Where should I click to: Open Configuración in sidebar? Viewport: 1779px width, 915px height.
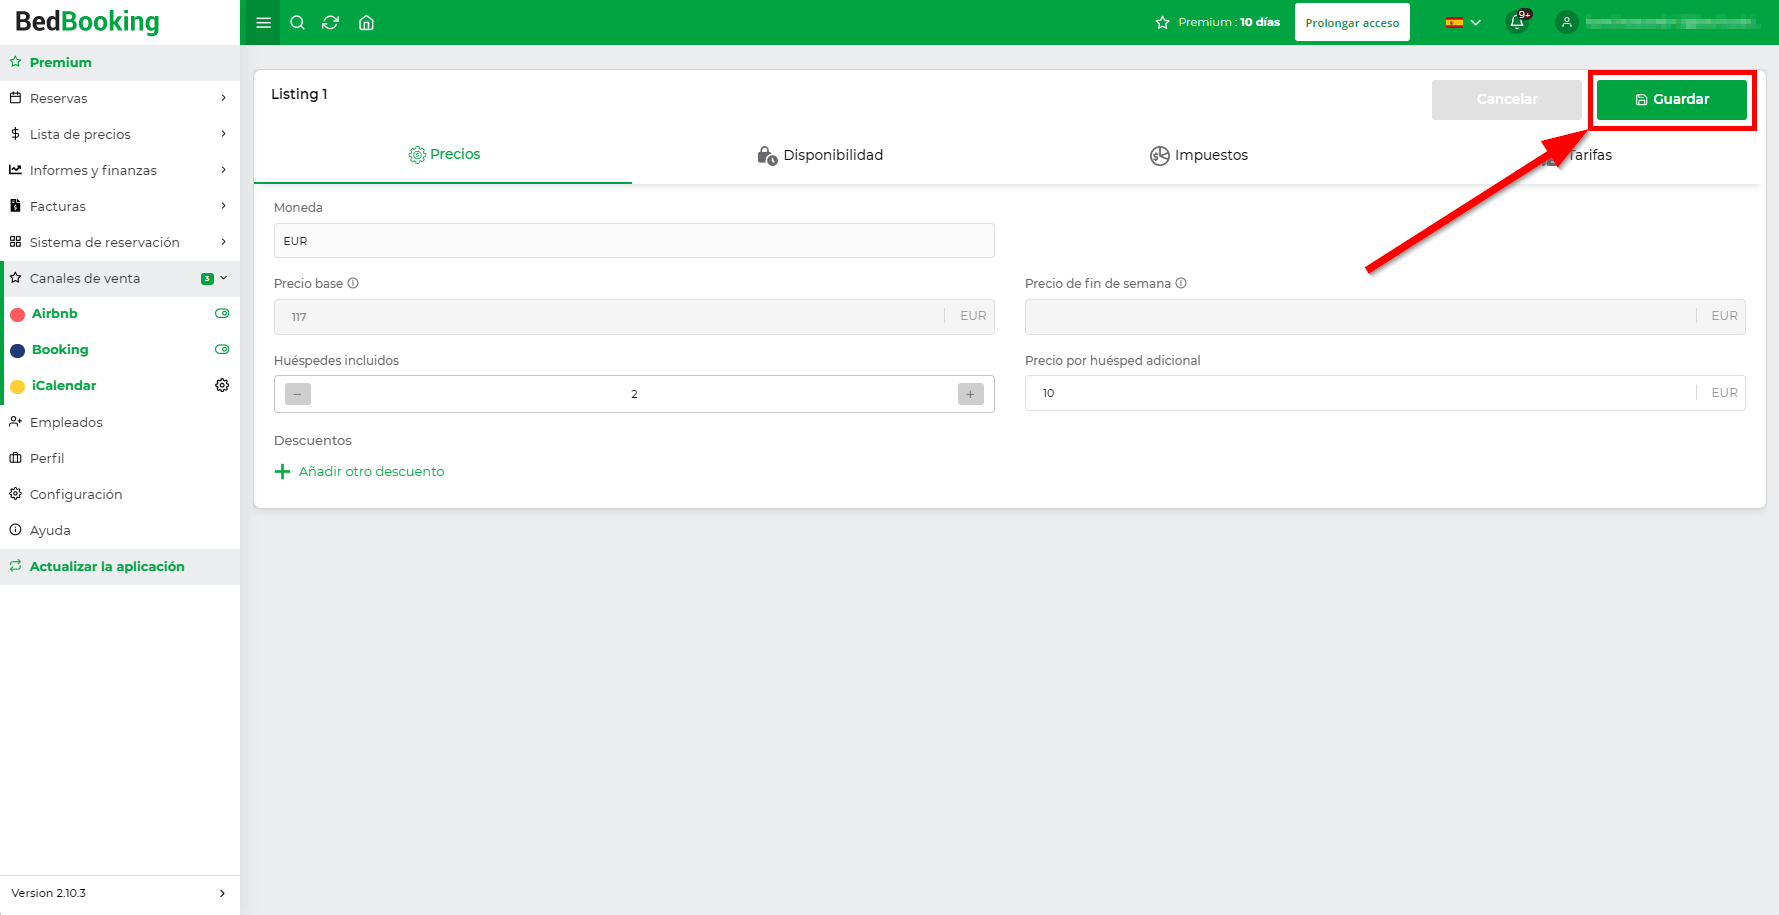[x=120, y=494]
